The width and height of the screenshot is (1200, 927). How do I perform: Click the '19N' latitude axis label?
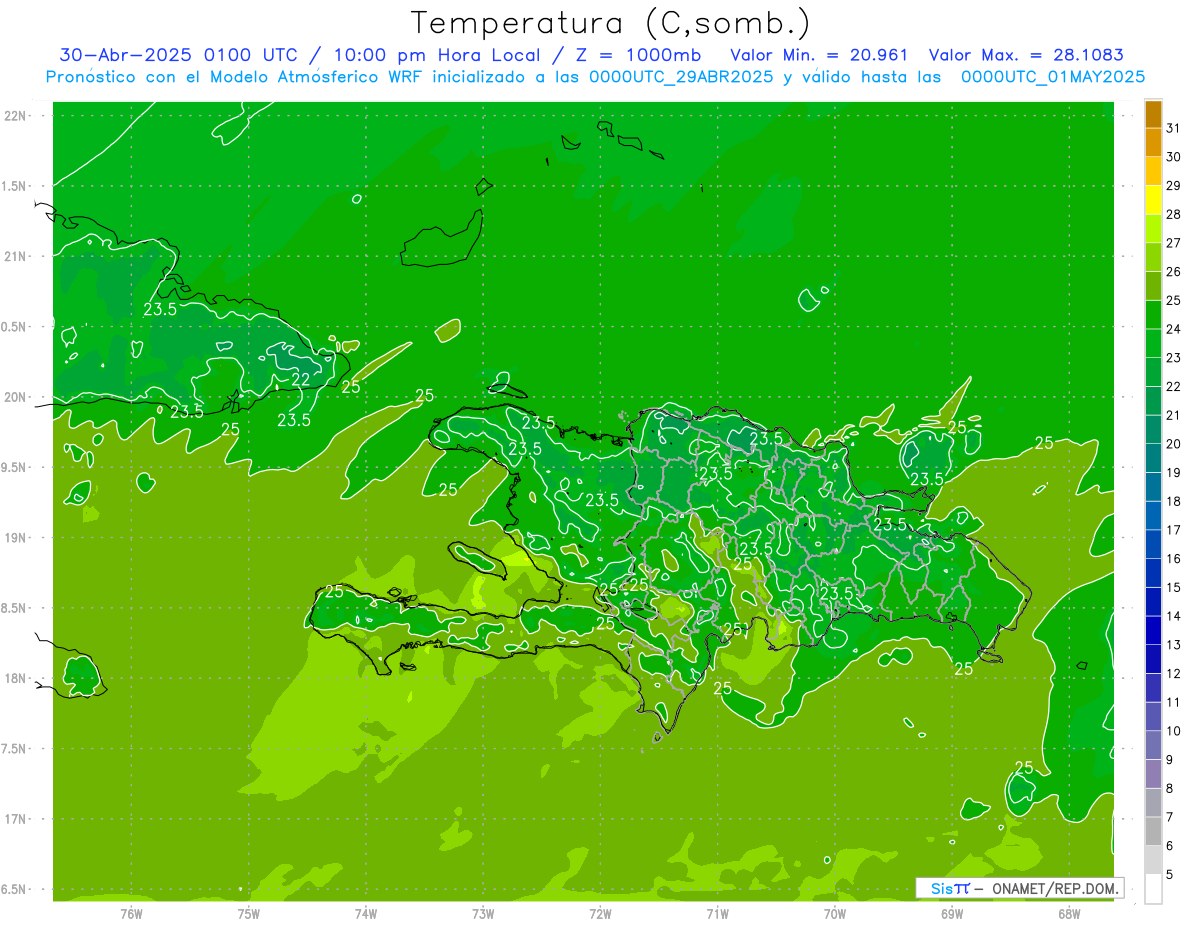(x=15, y=538)
